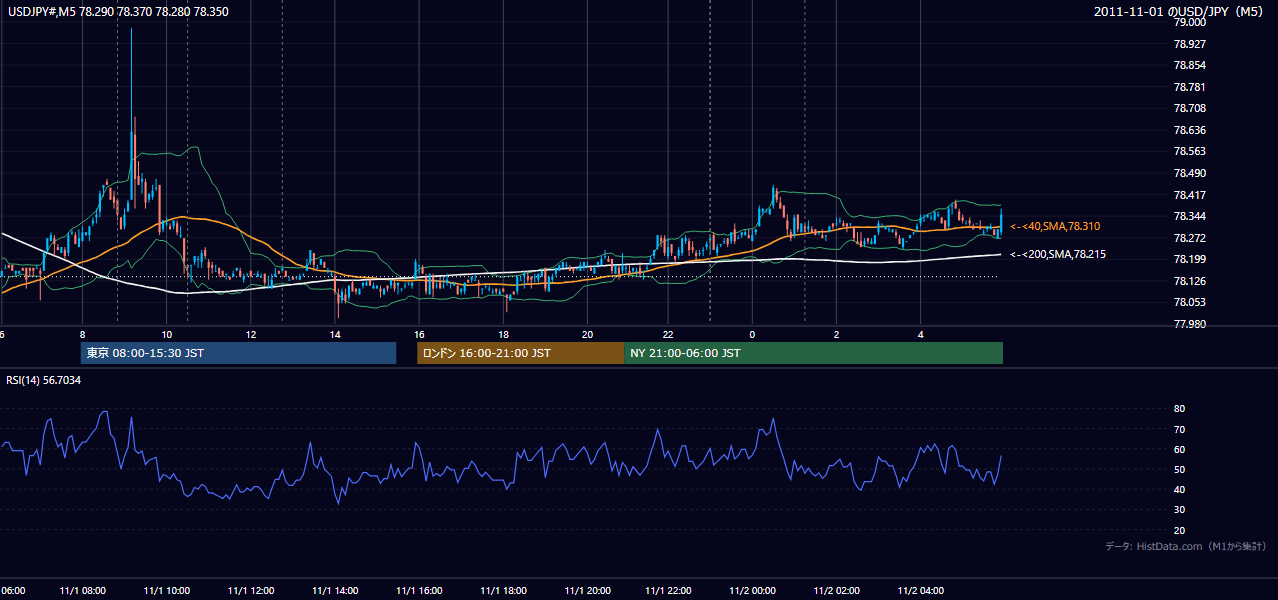
Task: Click the RSI(14) 56.7034 indicator label
Action: coord(44,380)
